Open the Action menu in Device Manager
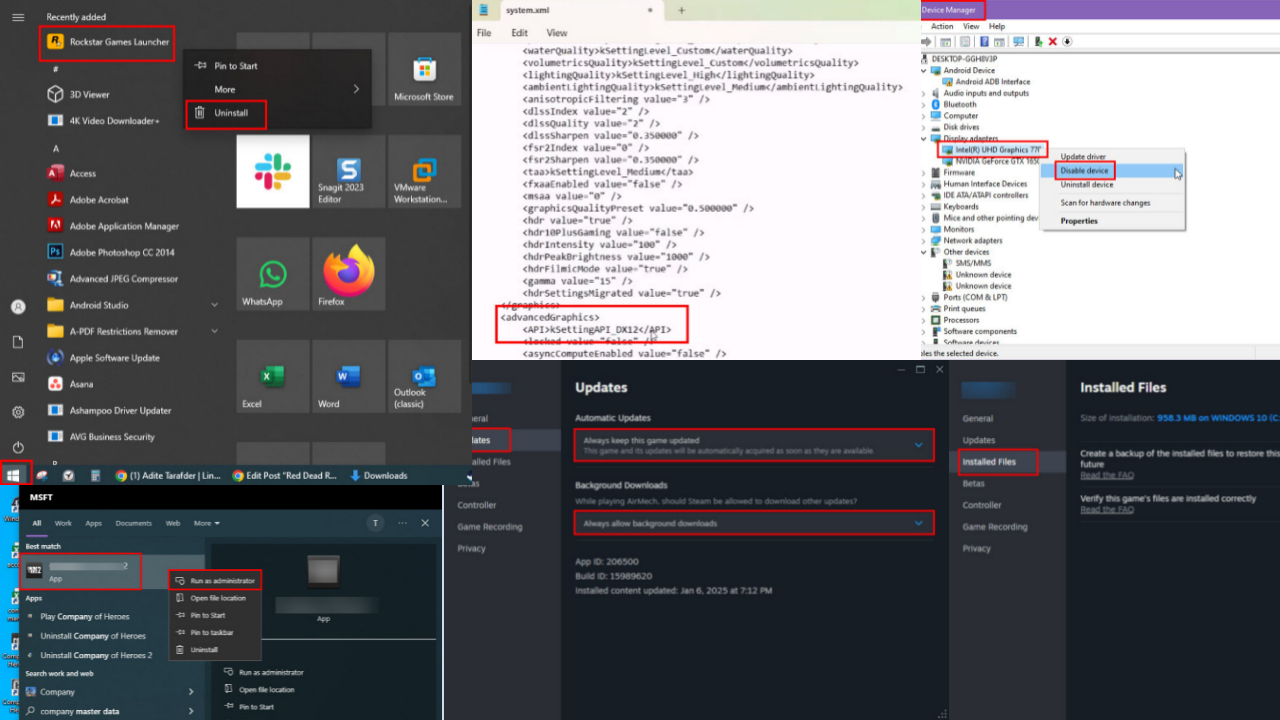1280x720 pixels. tap(942, 26)
